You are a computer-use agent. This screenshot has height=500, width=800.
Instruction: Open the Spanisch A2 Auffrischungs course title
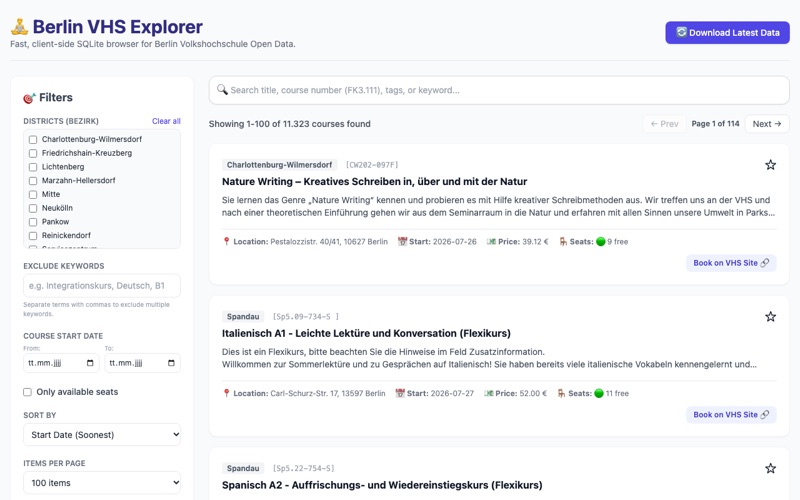(382, 485)
